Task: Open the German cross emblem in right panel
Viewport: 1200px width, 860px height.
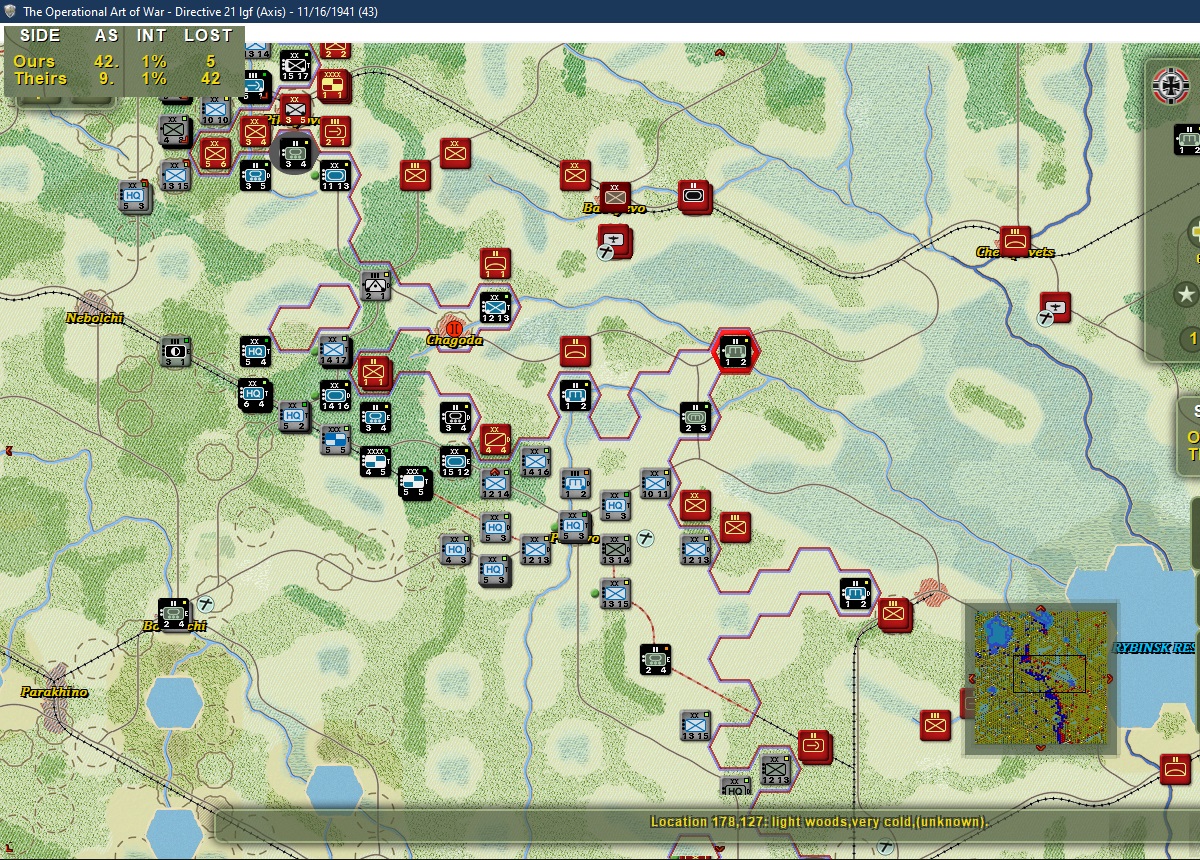Action: pyautogui.click(x=1170, y=85)
